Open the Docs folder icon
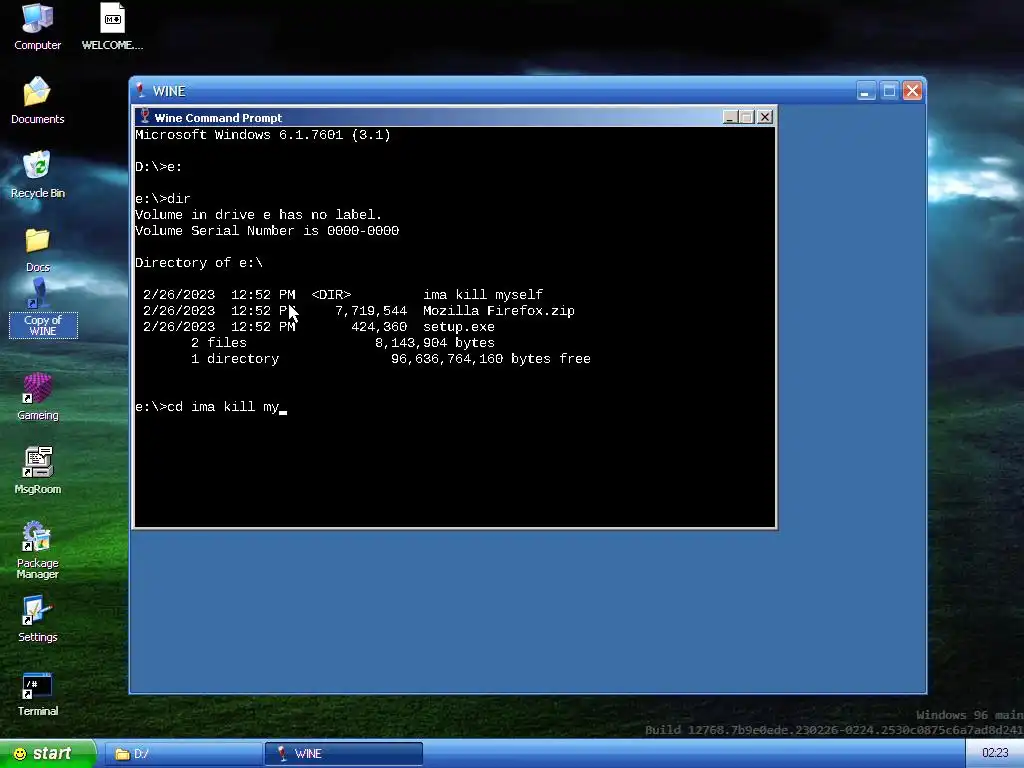Viewport: 1024px width, 768px height. pos(37,249)
